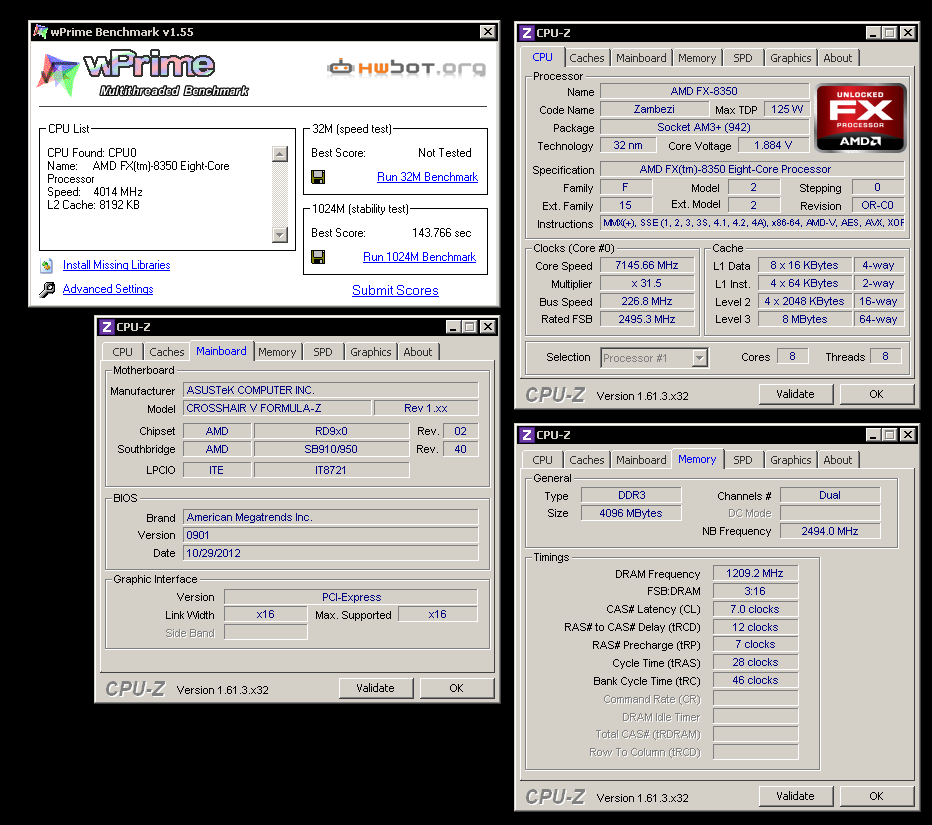Screen dimensions: 932x825
Task: Click the save icon beside the 1024M benchmark
Action: [x=318, y=257]
